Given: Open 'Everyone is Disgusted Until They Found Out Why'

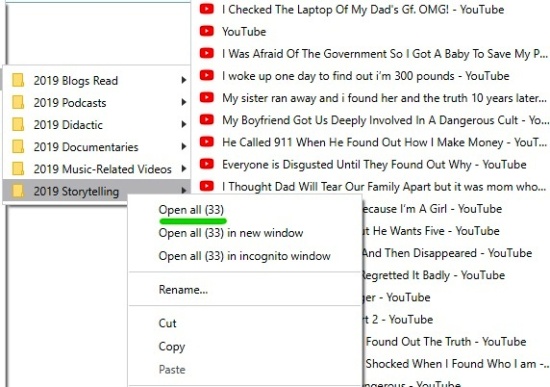Looking at the screenshot, I should 374,164.
